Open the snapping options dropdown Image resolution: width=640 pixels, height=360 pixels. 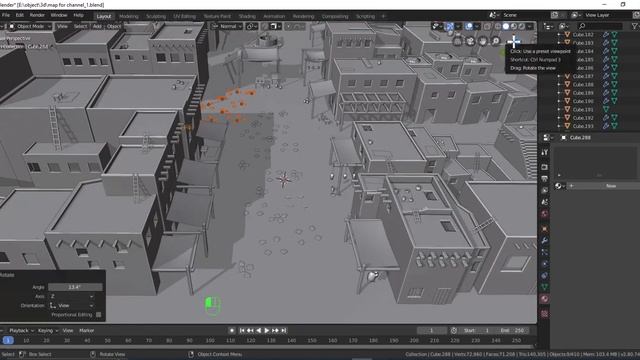276,26
